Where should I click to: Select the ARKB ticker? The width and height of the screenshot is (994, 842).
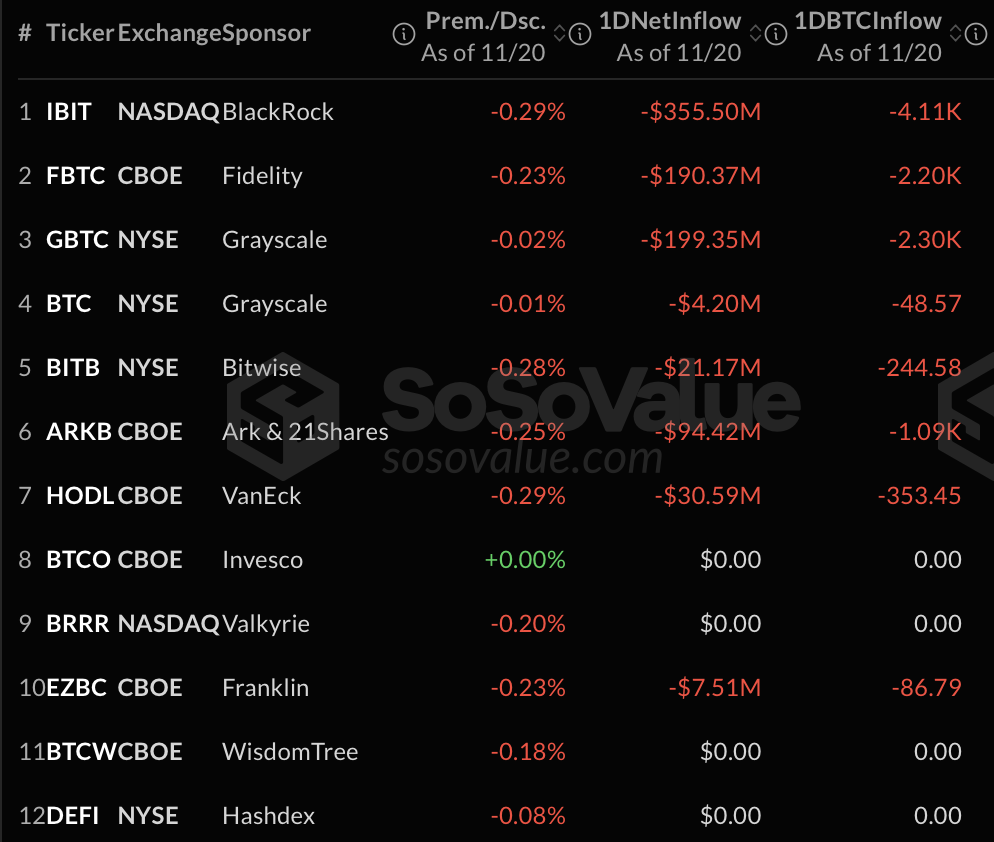79,432
